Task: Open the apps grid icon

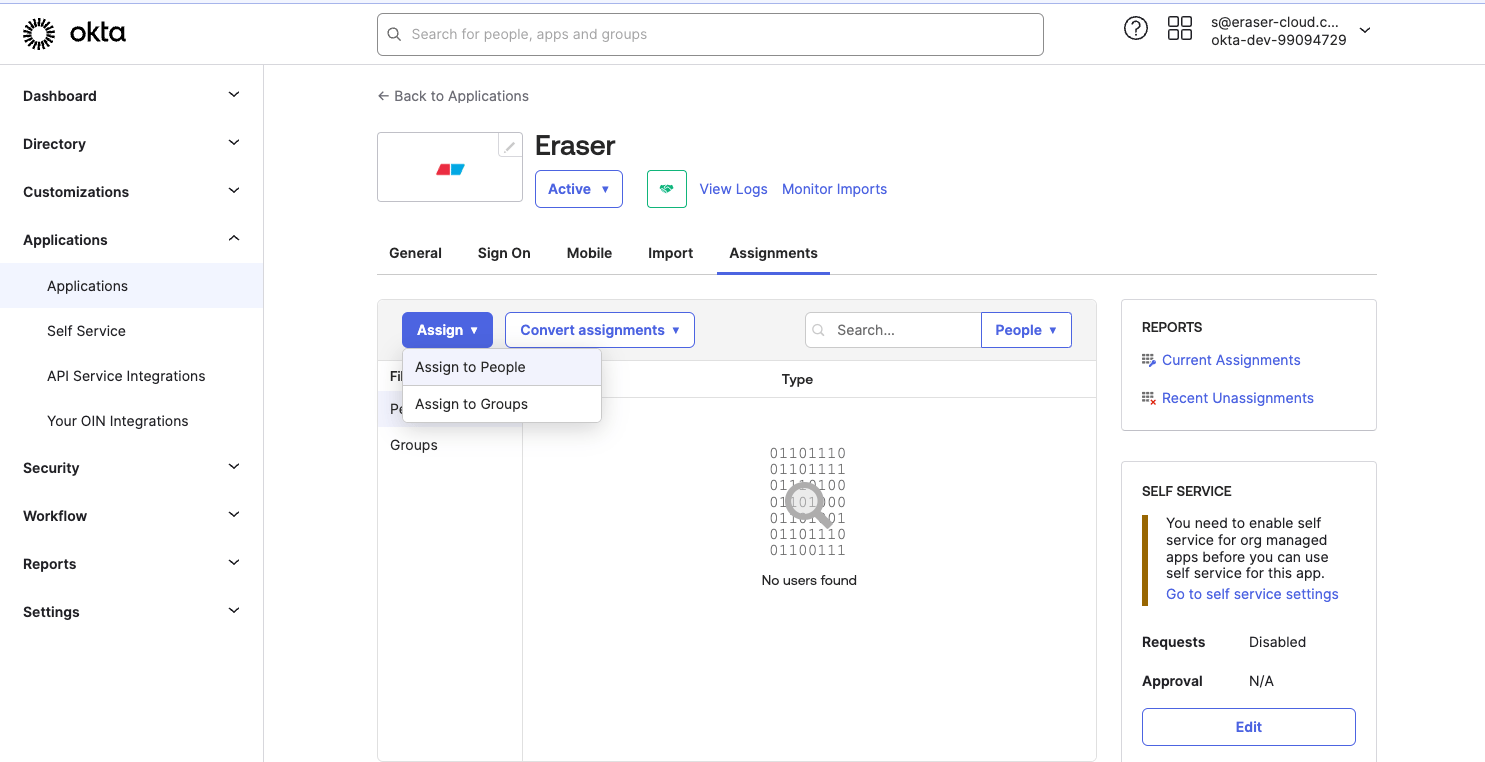Action: coord(1180,28)
